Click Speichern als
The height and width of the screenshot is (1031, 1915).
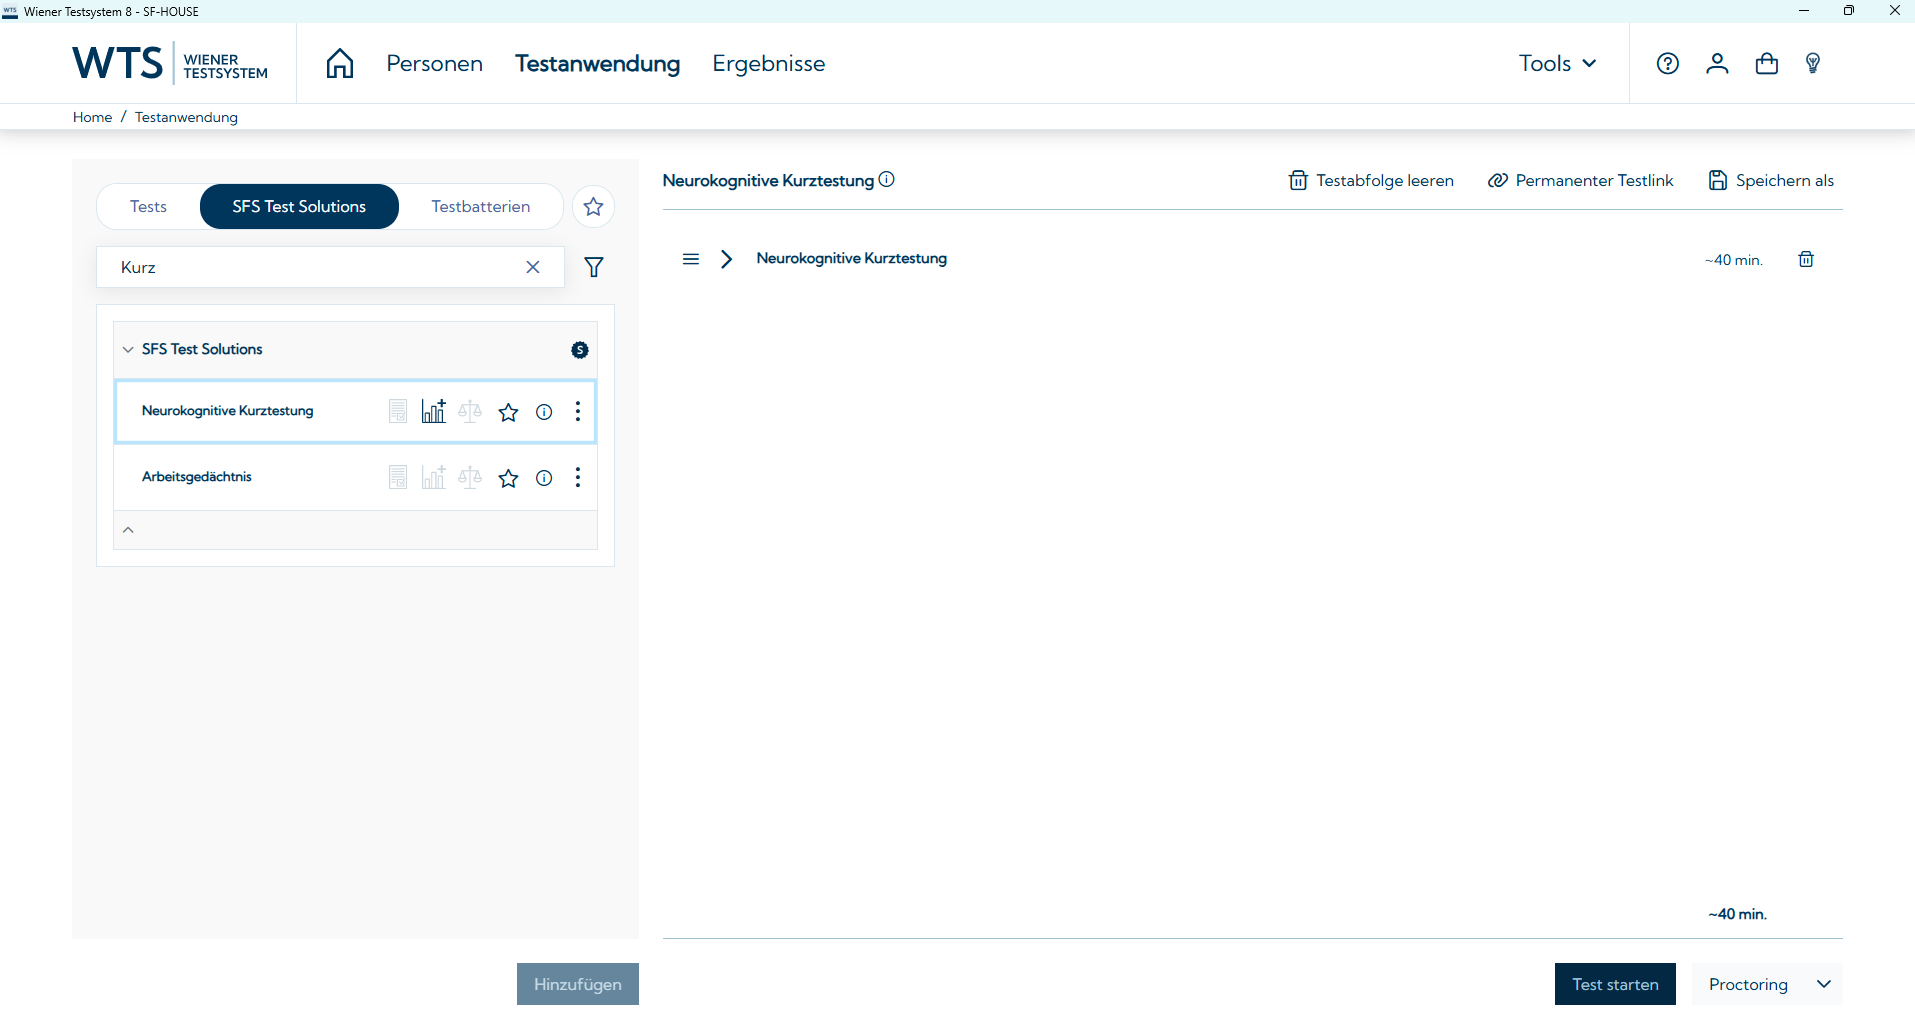1771,180
